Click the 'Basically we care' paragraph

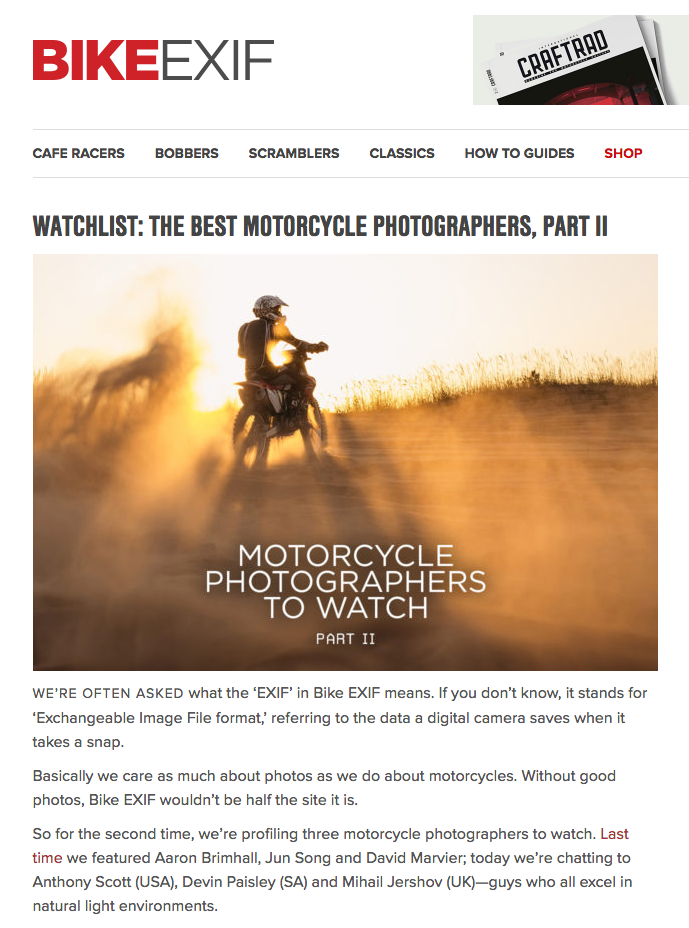tap(324, 788)
